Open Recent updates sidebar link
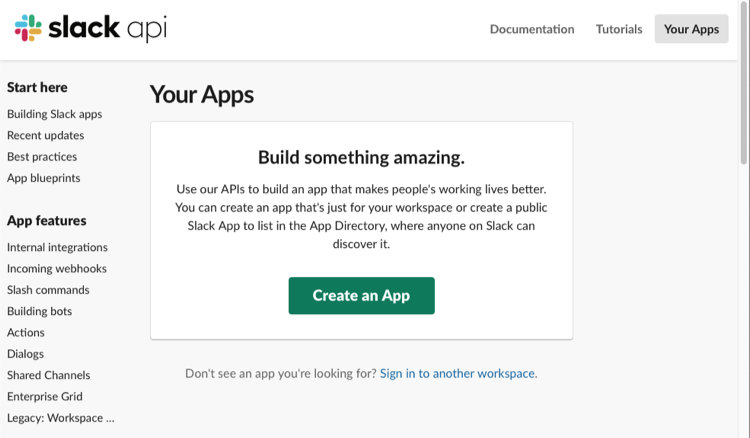Screen dimensions: 750x438 click(x=45, y=135)
